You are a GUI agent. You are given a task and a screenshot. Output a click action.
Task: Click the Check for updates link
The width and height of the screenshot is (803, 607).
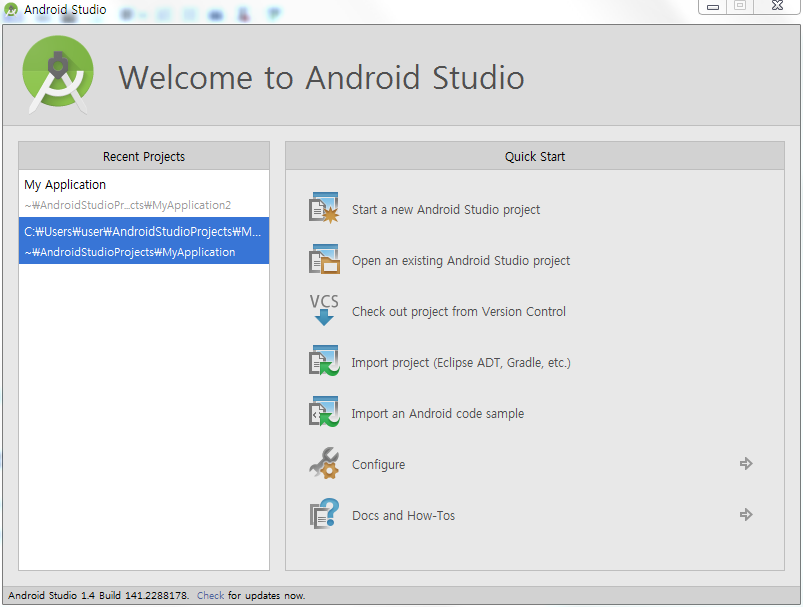point(210,595)
